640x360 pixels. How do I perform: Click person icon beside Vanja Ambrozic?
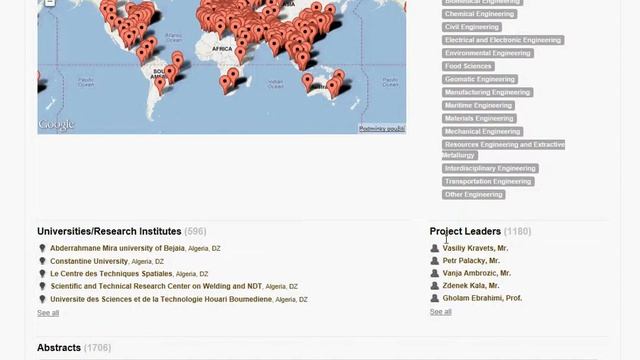[x=435, y=273]
